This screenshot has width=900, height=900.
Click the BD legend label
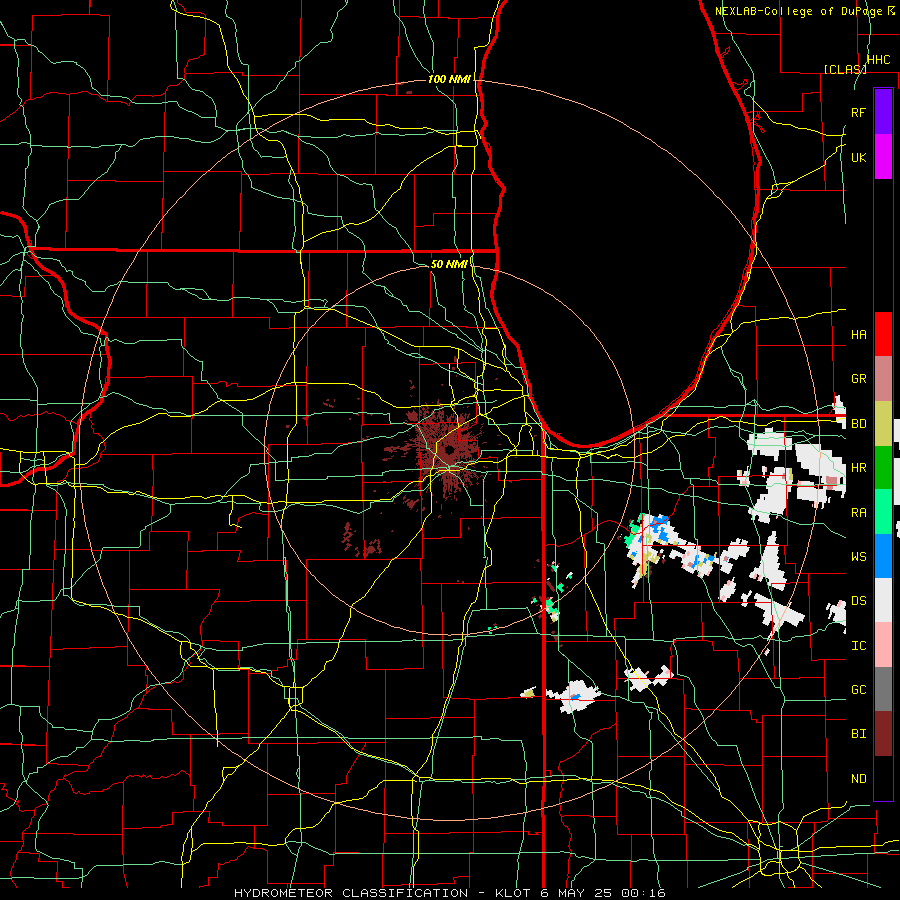tap(858, 424)
